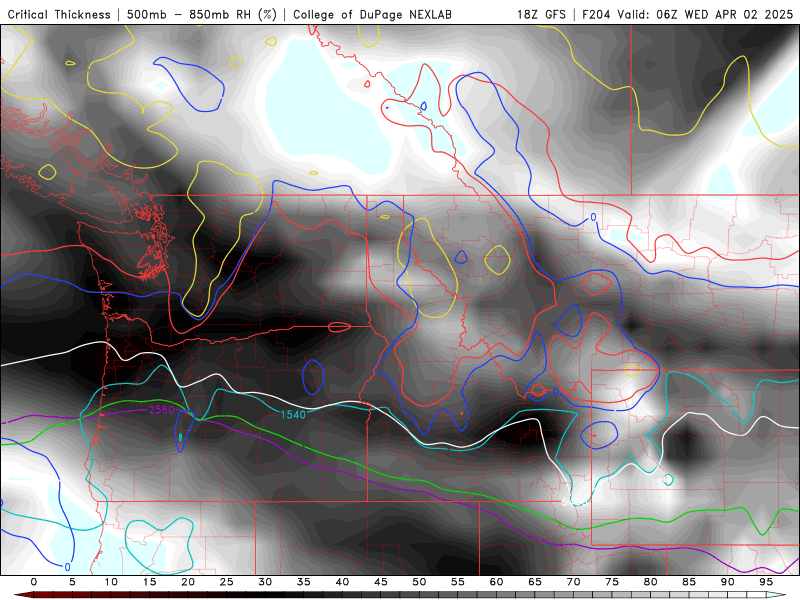Click the "10" label on the color scale
Image resolution: width=800 pixels, height=600 pixels.
point(111,582)
